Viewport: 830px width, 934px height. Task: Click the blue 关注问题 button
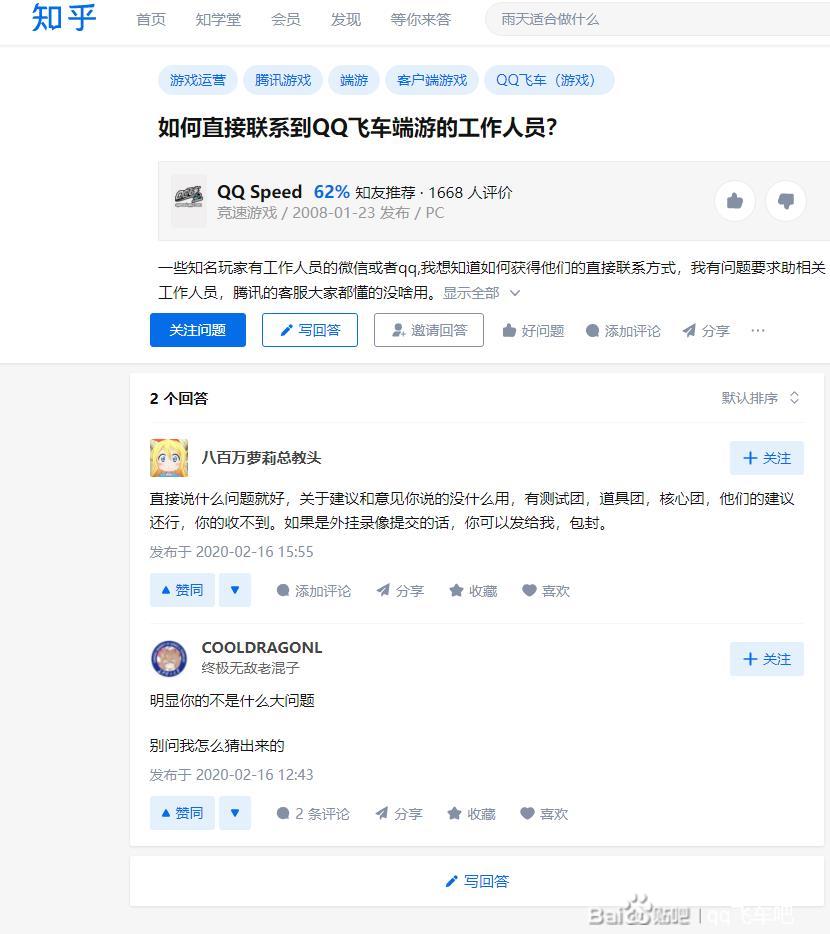click(198, 330)
